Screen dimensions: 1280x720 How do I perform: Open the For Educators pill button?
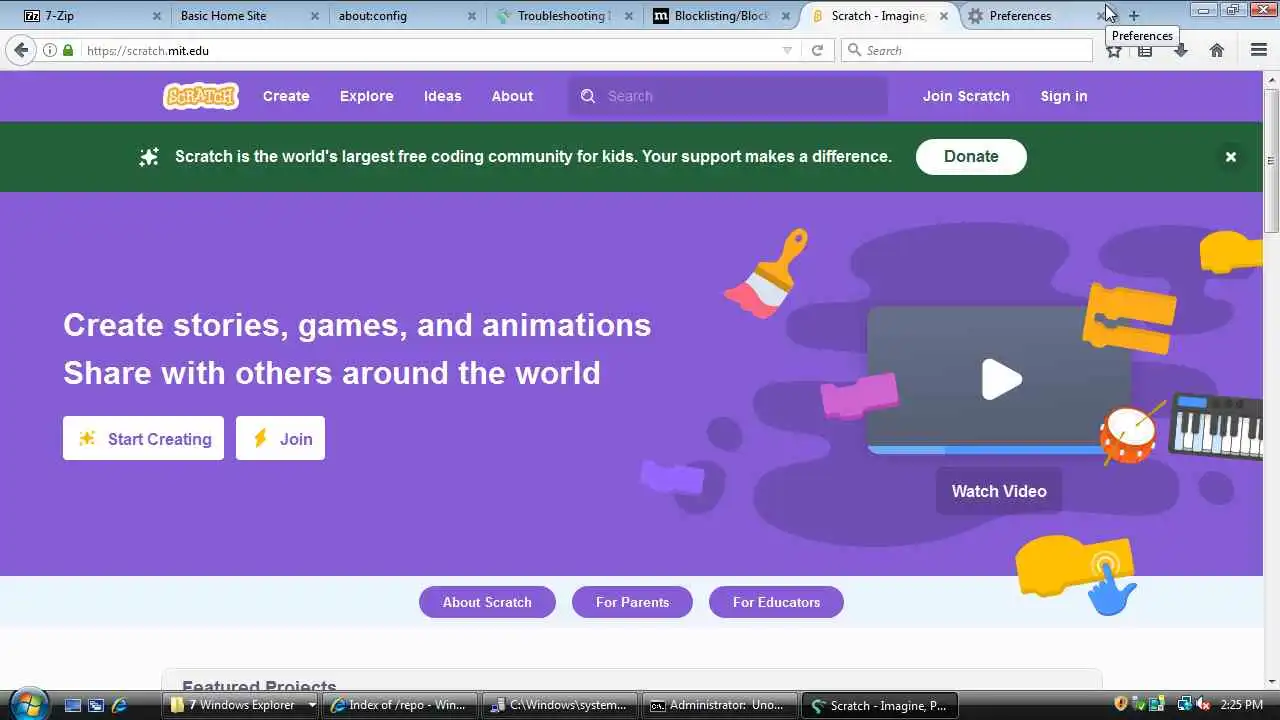pos(776,602)
